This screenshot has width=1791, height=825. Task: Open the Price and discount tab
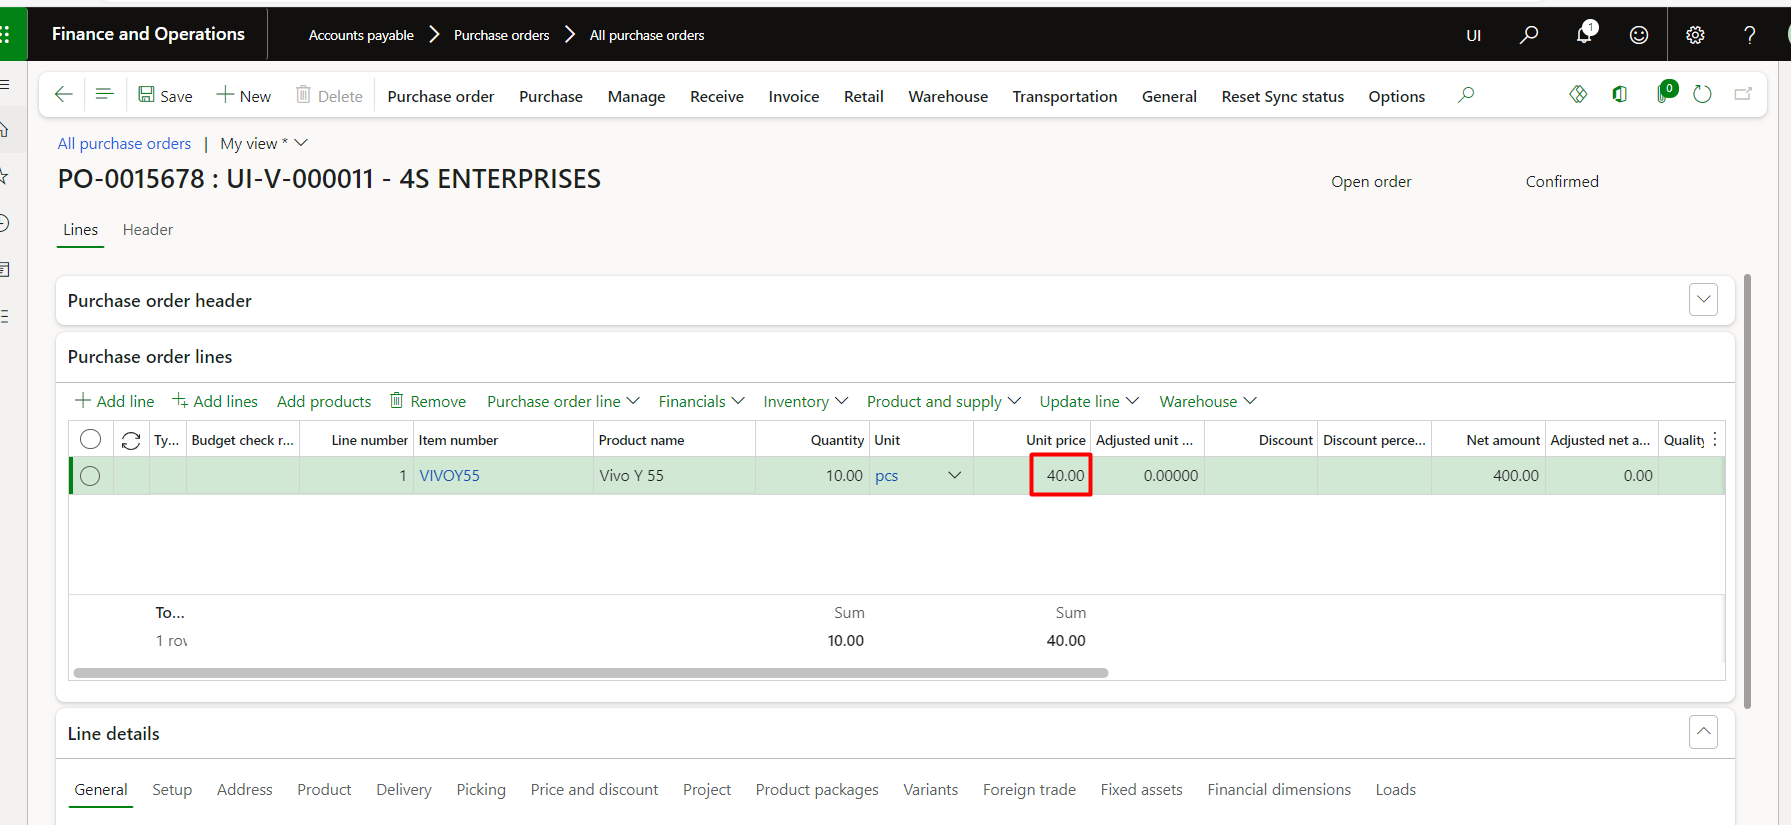(594, 790)
